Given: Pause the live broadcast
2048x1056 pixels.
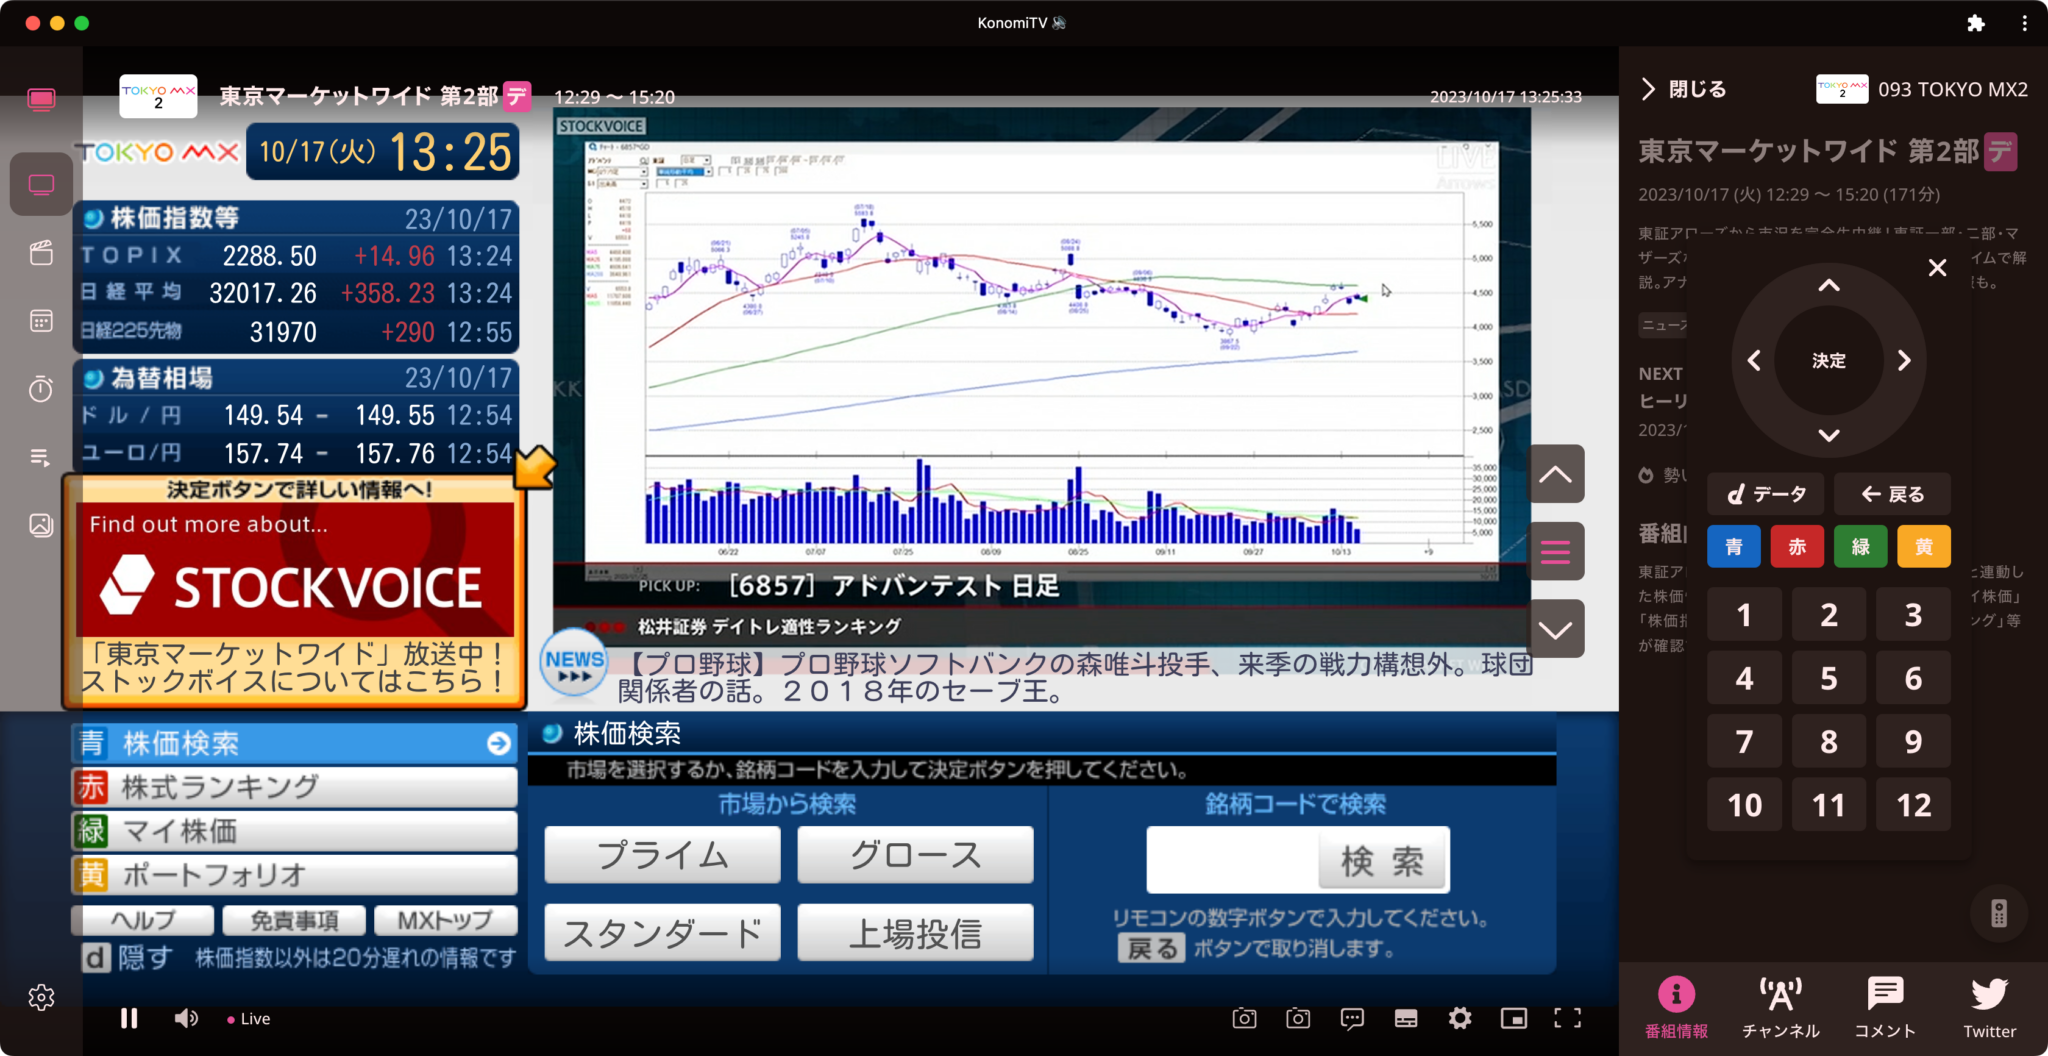Looking at the screenshot, I should (129, 1018).
